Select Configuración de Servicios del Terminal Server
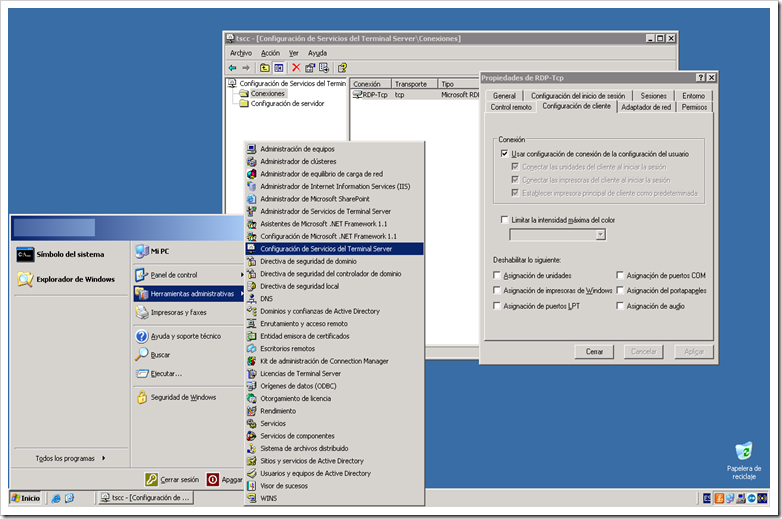Image resolution: width=782 pixels, height=519 pixels. [x=334, y=249]
